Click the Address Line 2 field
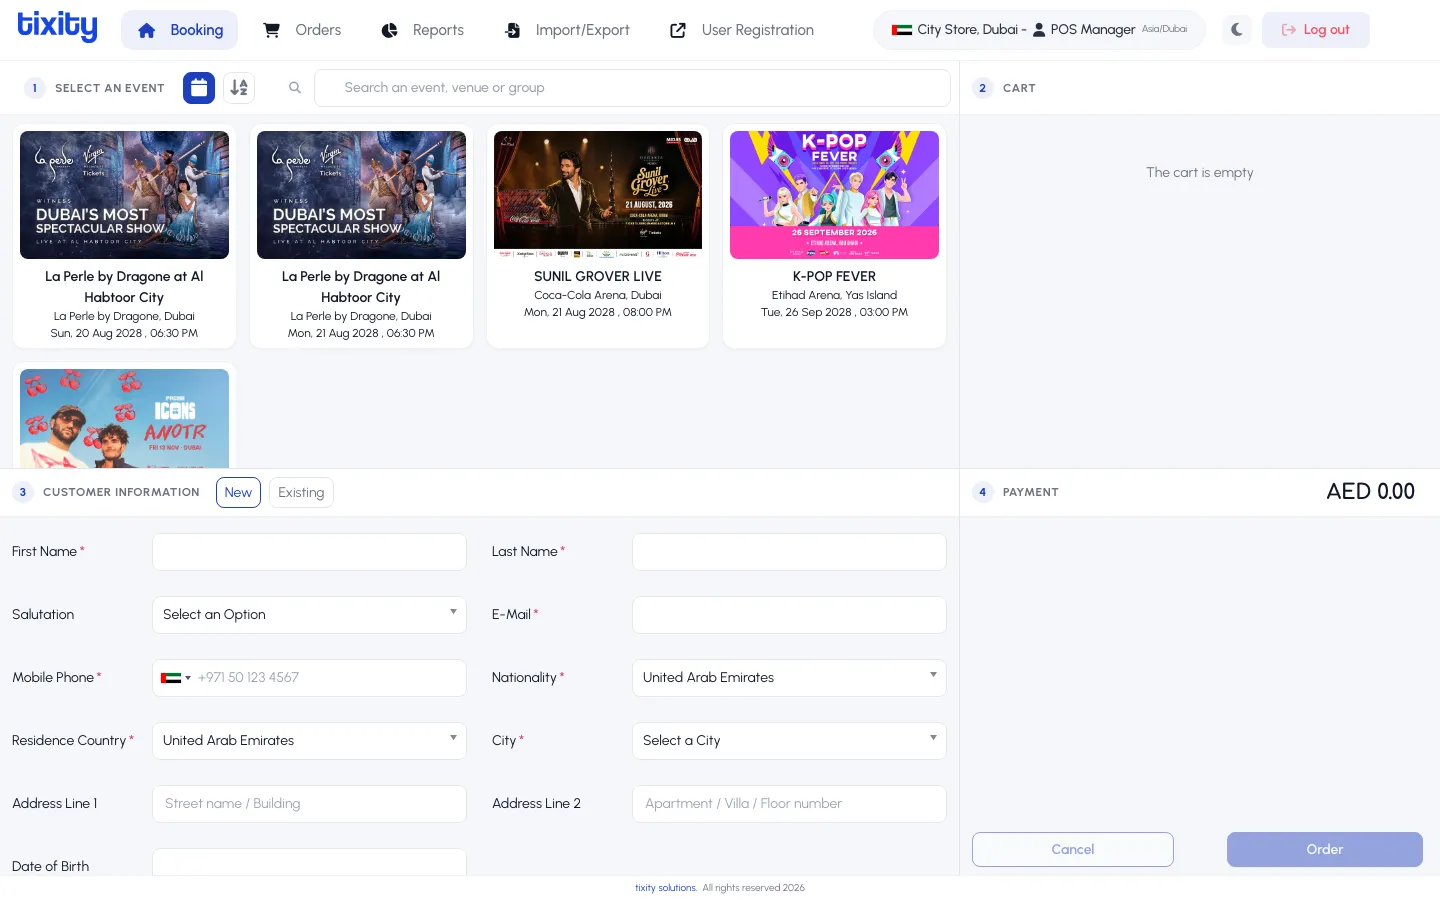This screenshot has width=1440, height=900. tap(789, 804)
